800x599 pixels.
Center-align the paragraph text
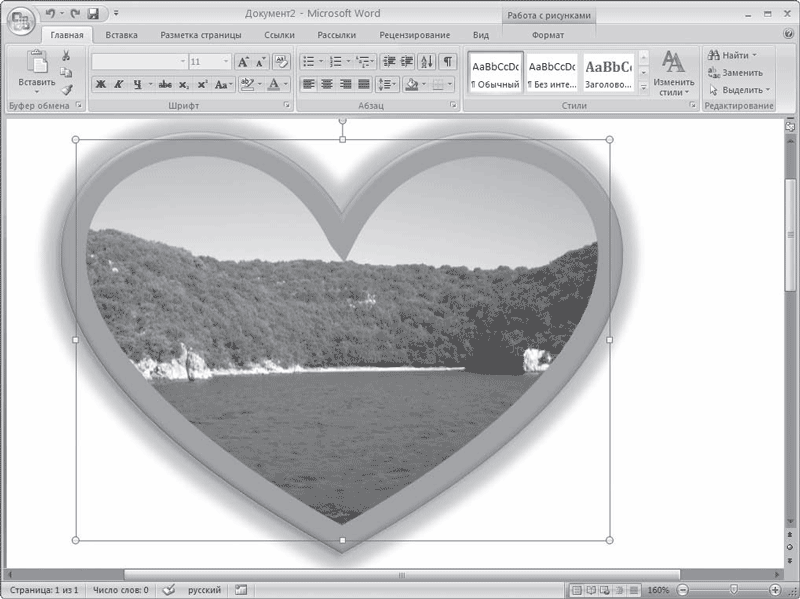coord(327,84)
